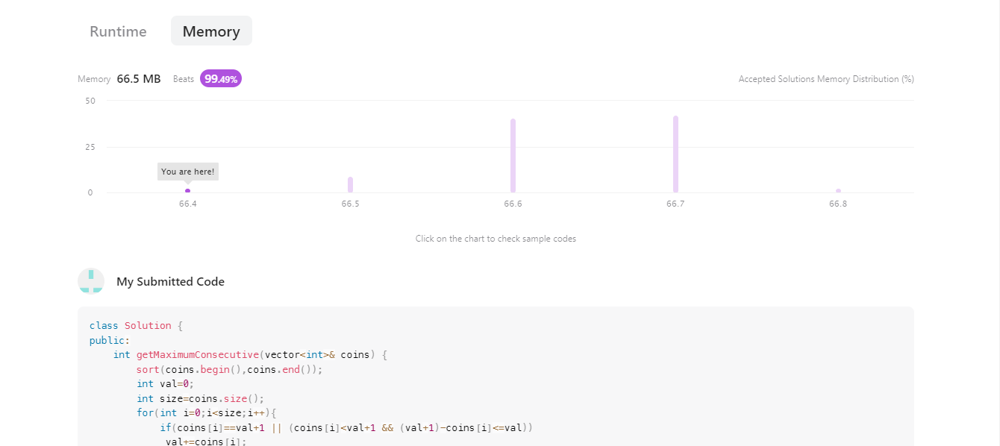Click the Accepted Solutions Memory Distribution label
Screen dimensions: 1000x446
click(x=826, y=79)
